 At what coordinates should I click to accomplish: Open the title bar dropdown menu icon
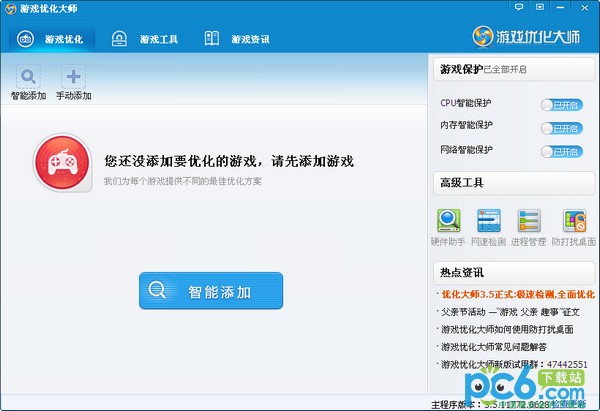pyautogui.click(x=540, y=7)
